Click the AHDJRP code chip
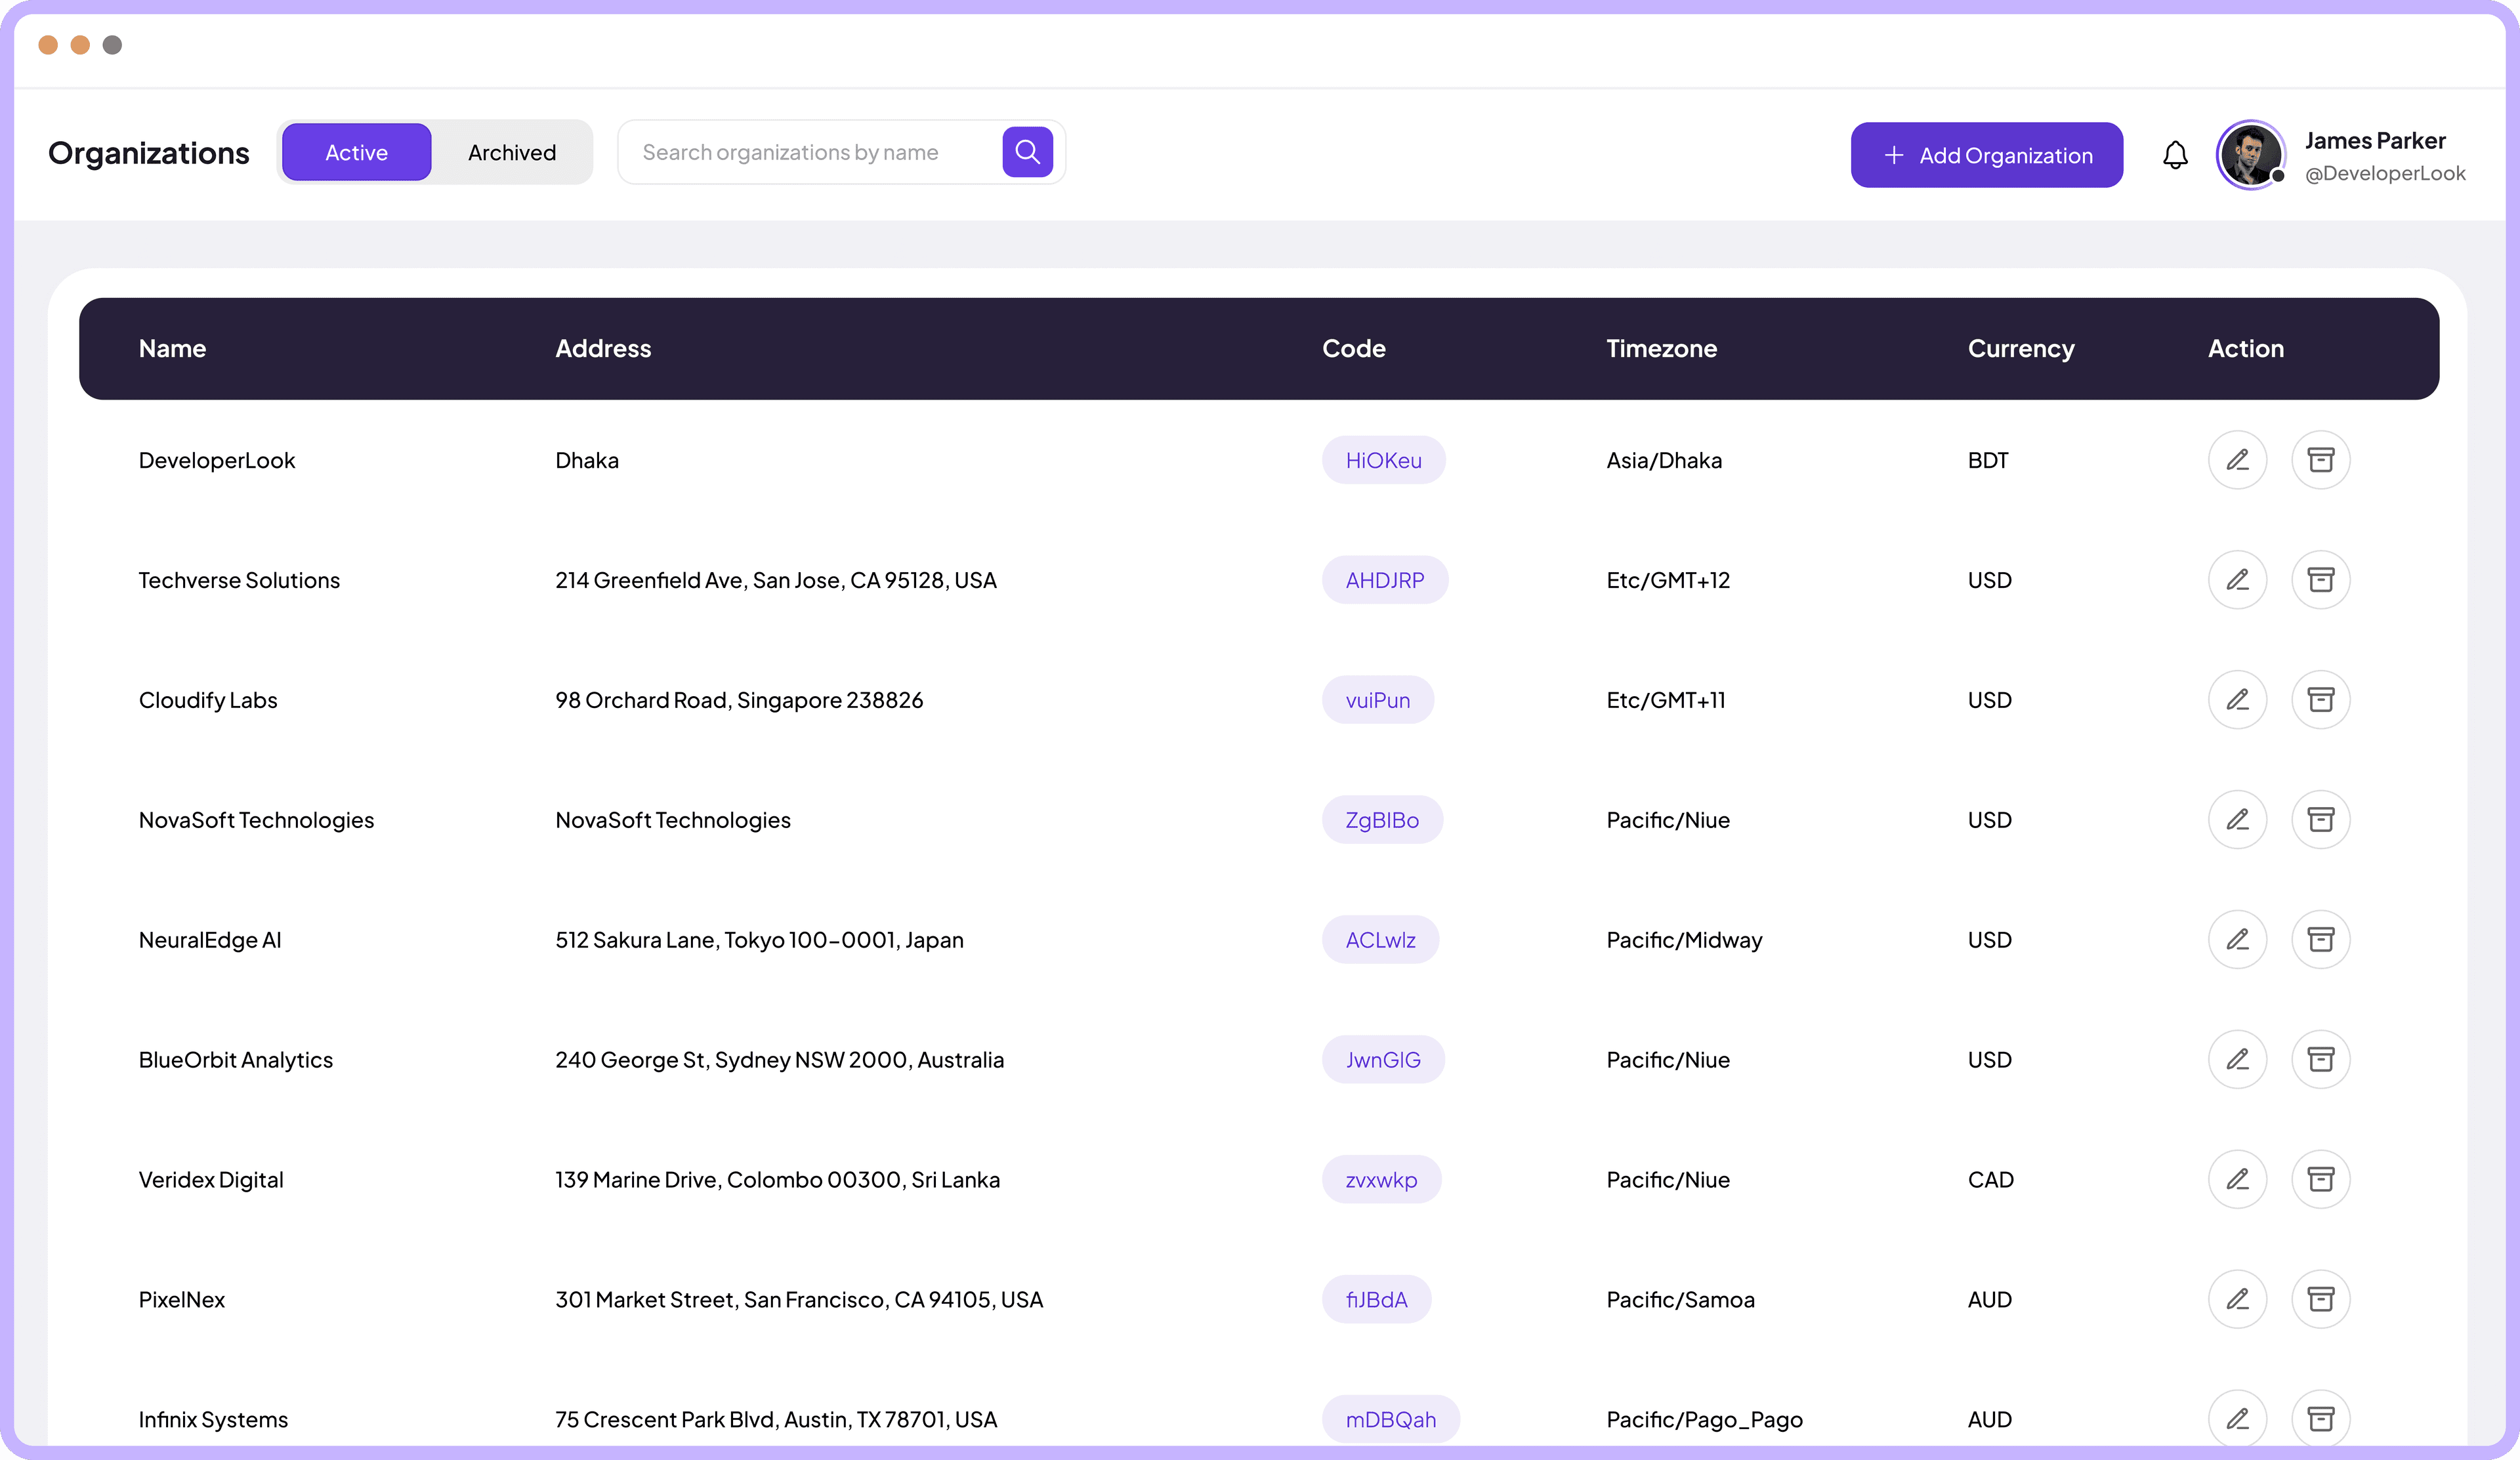Screen dimensions: 2520x1460 click(x=1385, y=579)
